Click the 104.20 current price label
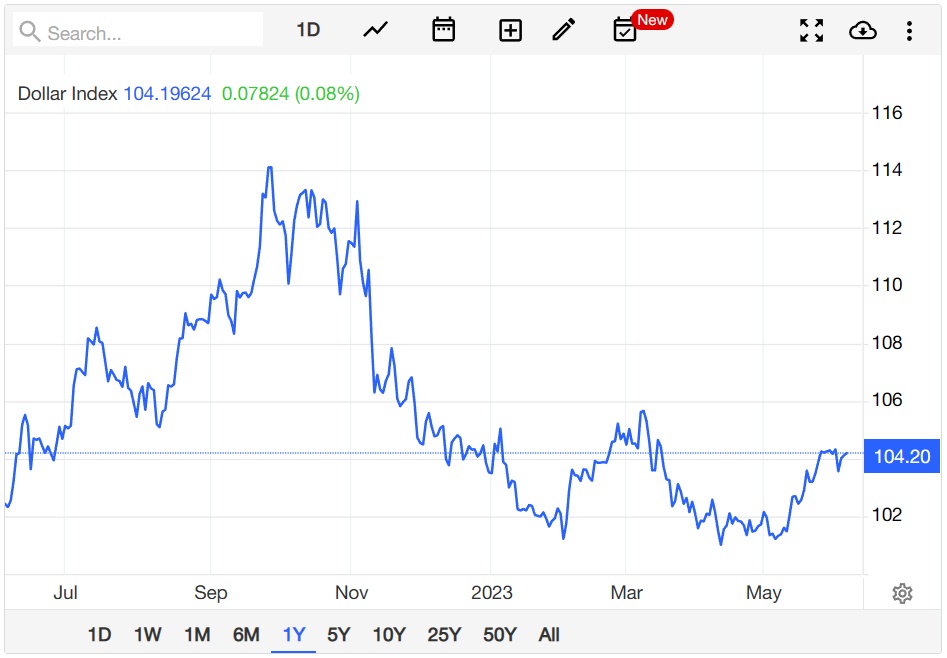Image resolution: width=947 pixels, height=658 pixels. point(901,457)
